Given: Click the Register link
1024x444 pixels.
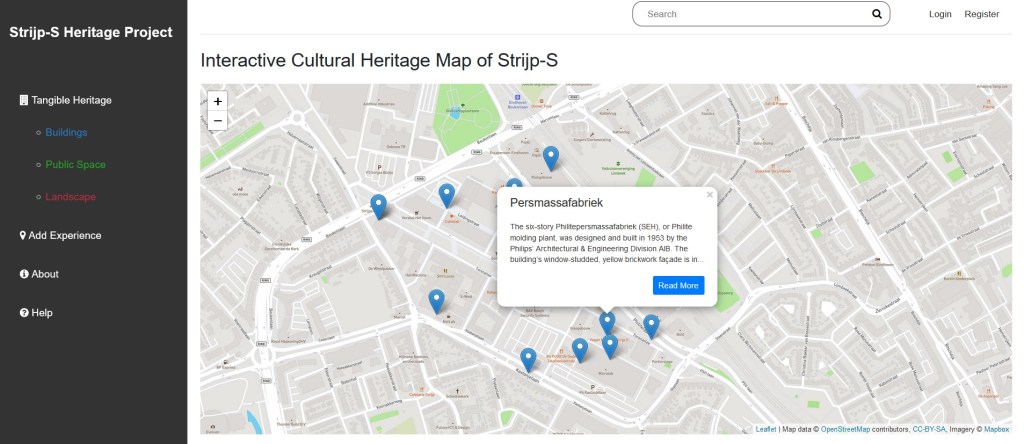Looking at the screenshot, I should click(x=981, y=14).
